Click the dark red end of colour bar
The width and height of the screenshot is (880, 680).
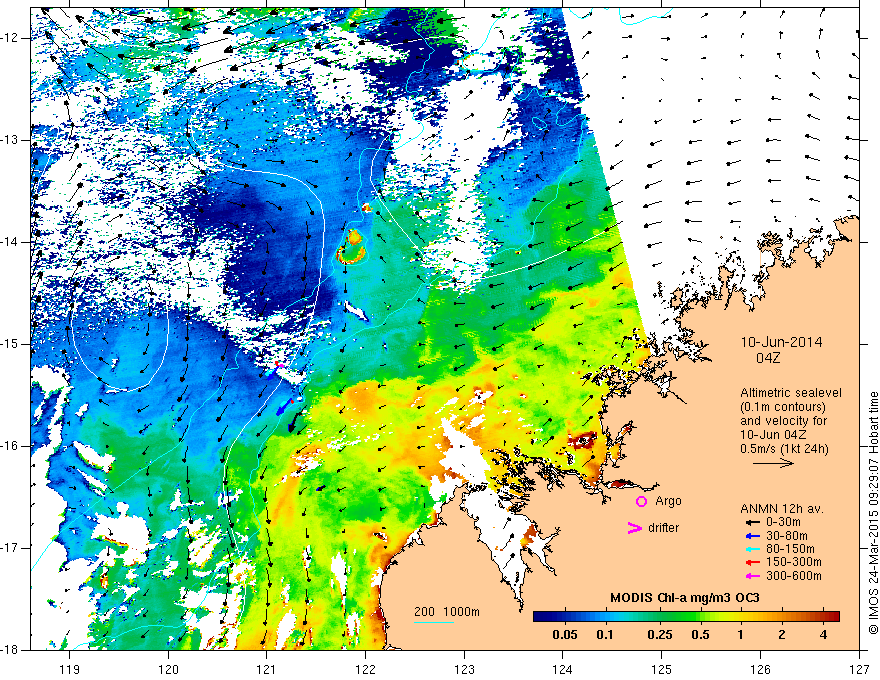click(x=835, y=617)
